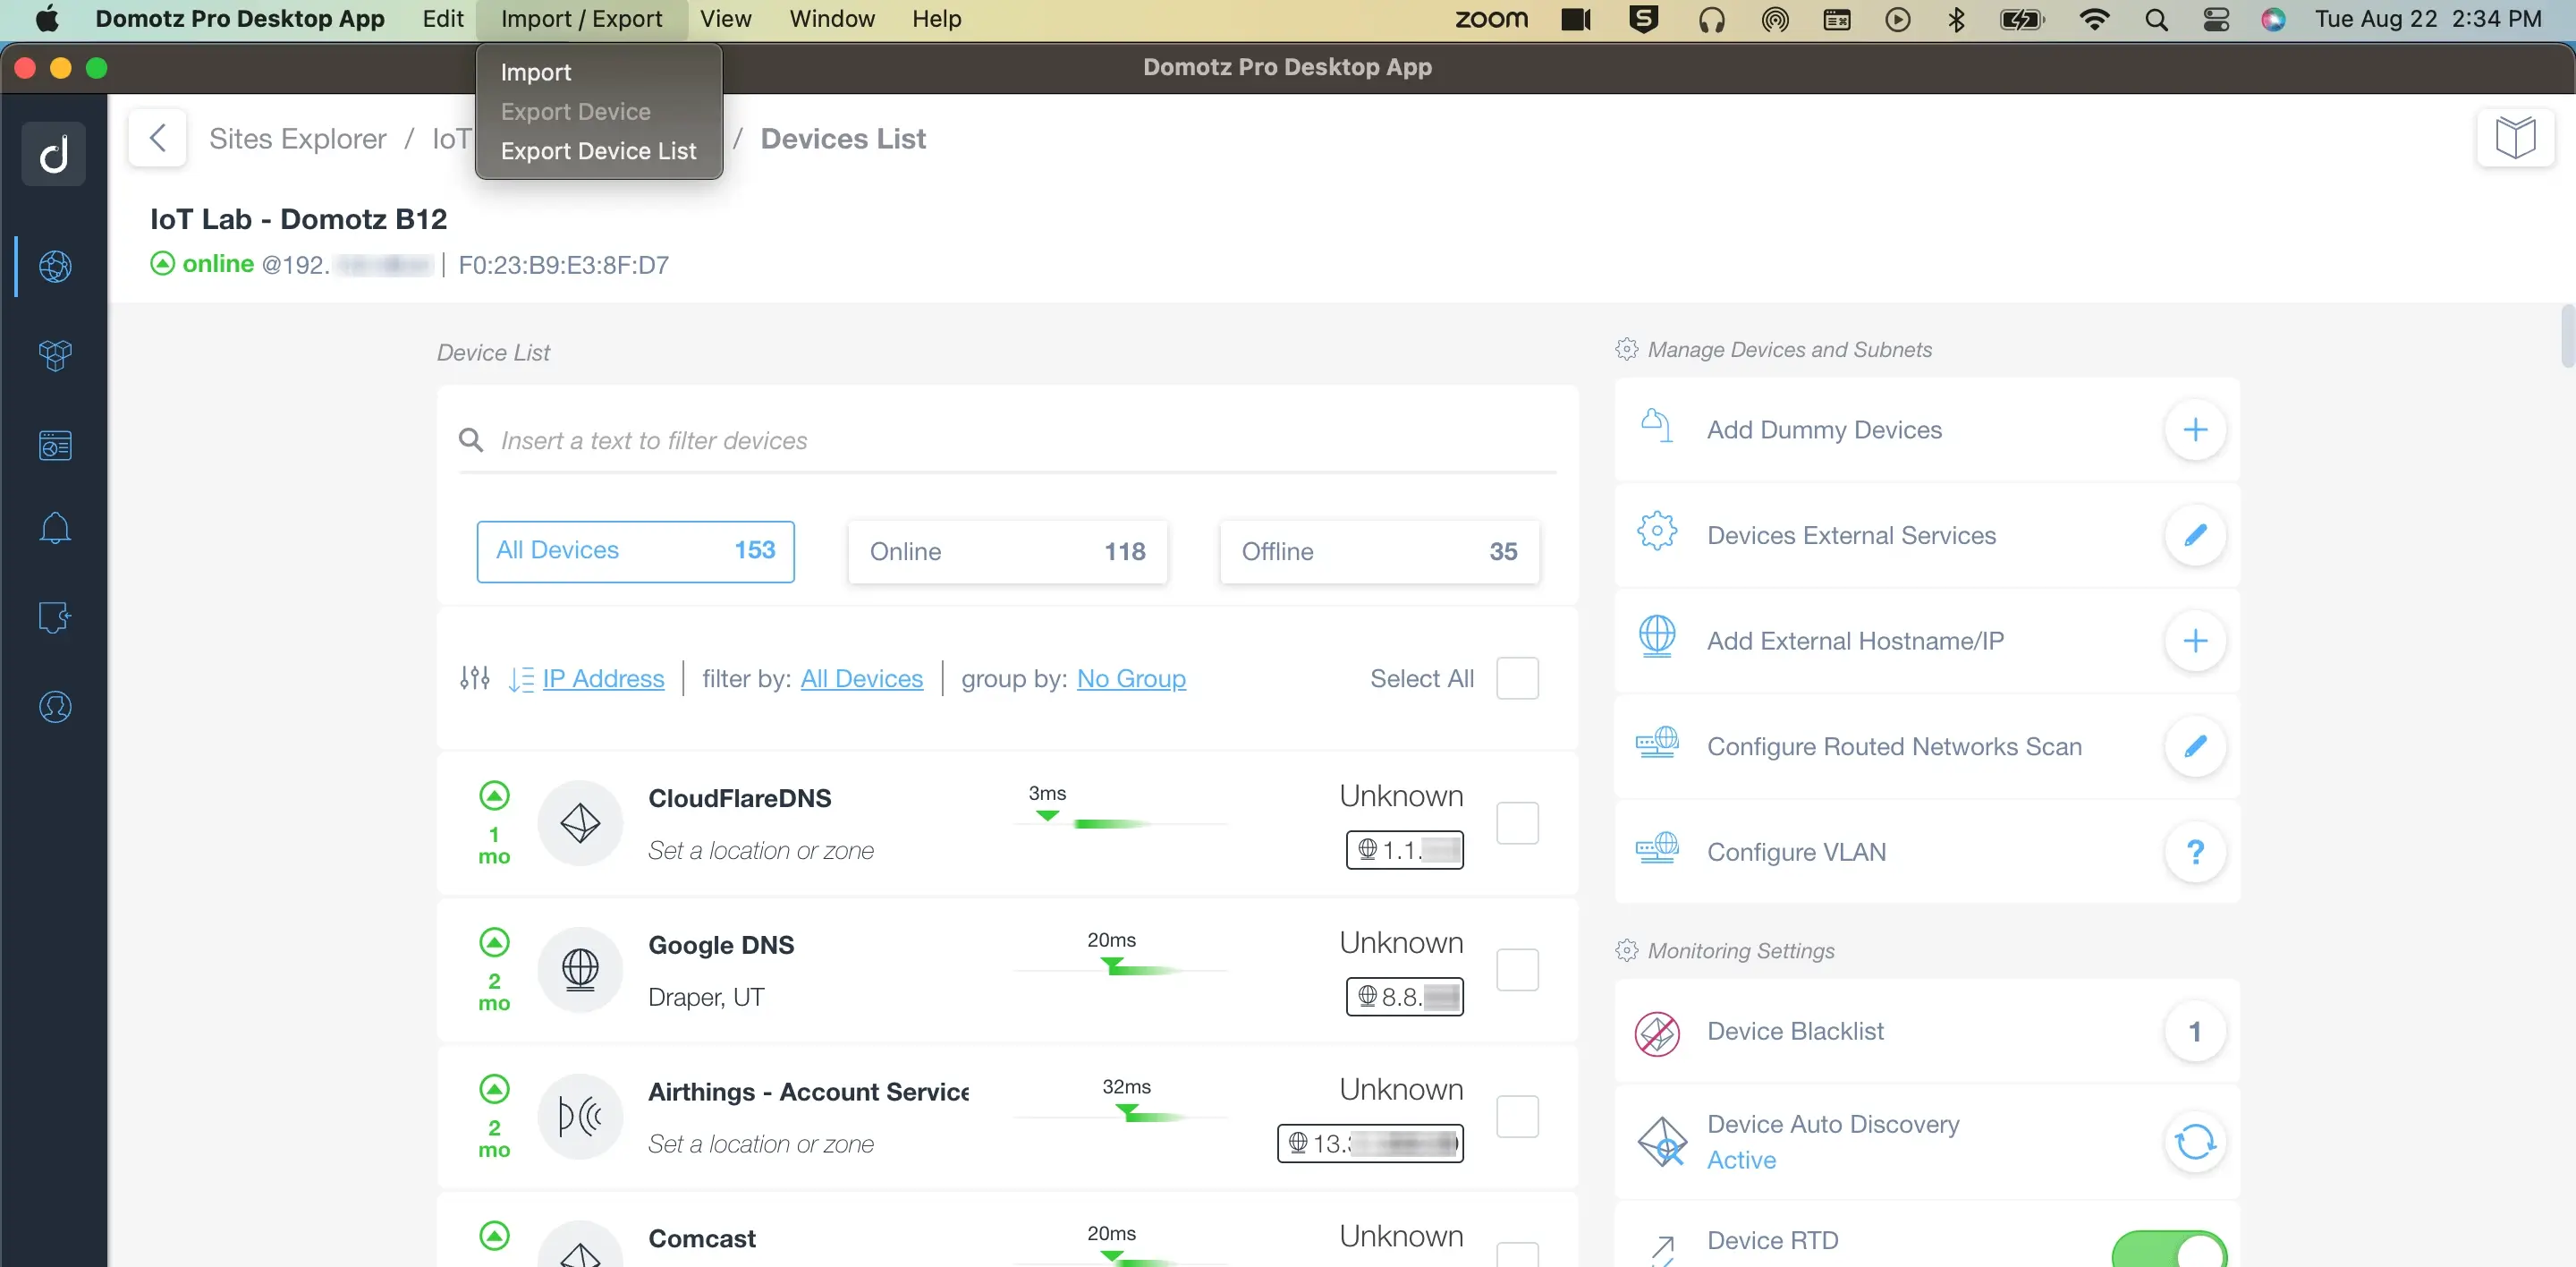
Task: Click the Domotz logo in sidebar
Action: (x=54, y=153)
